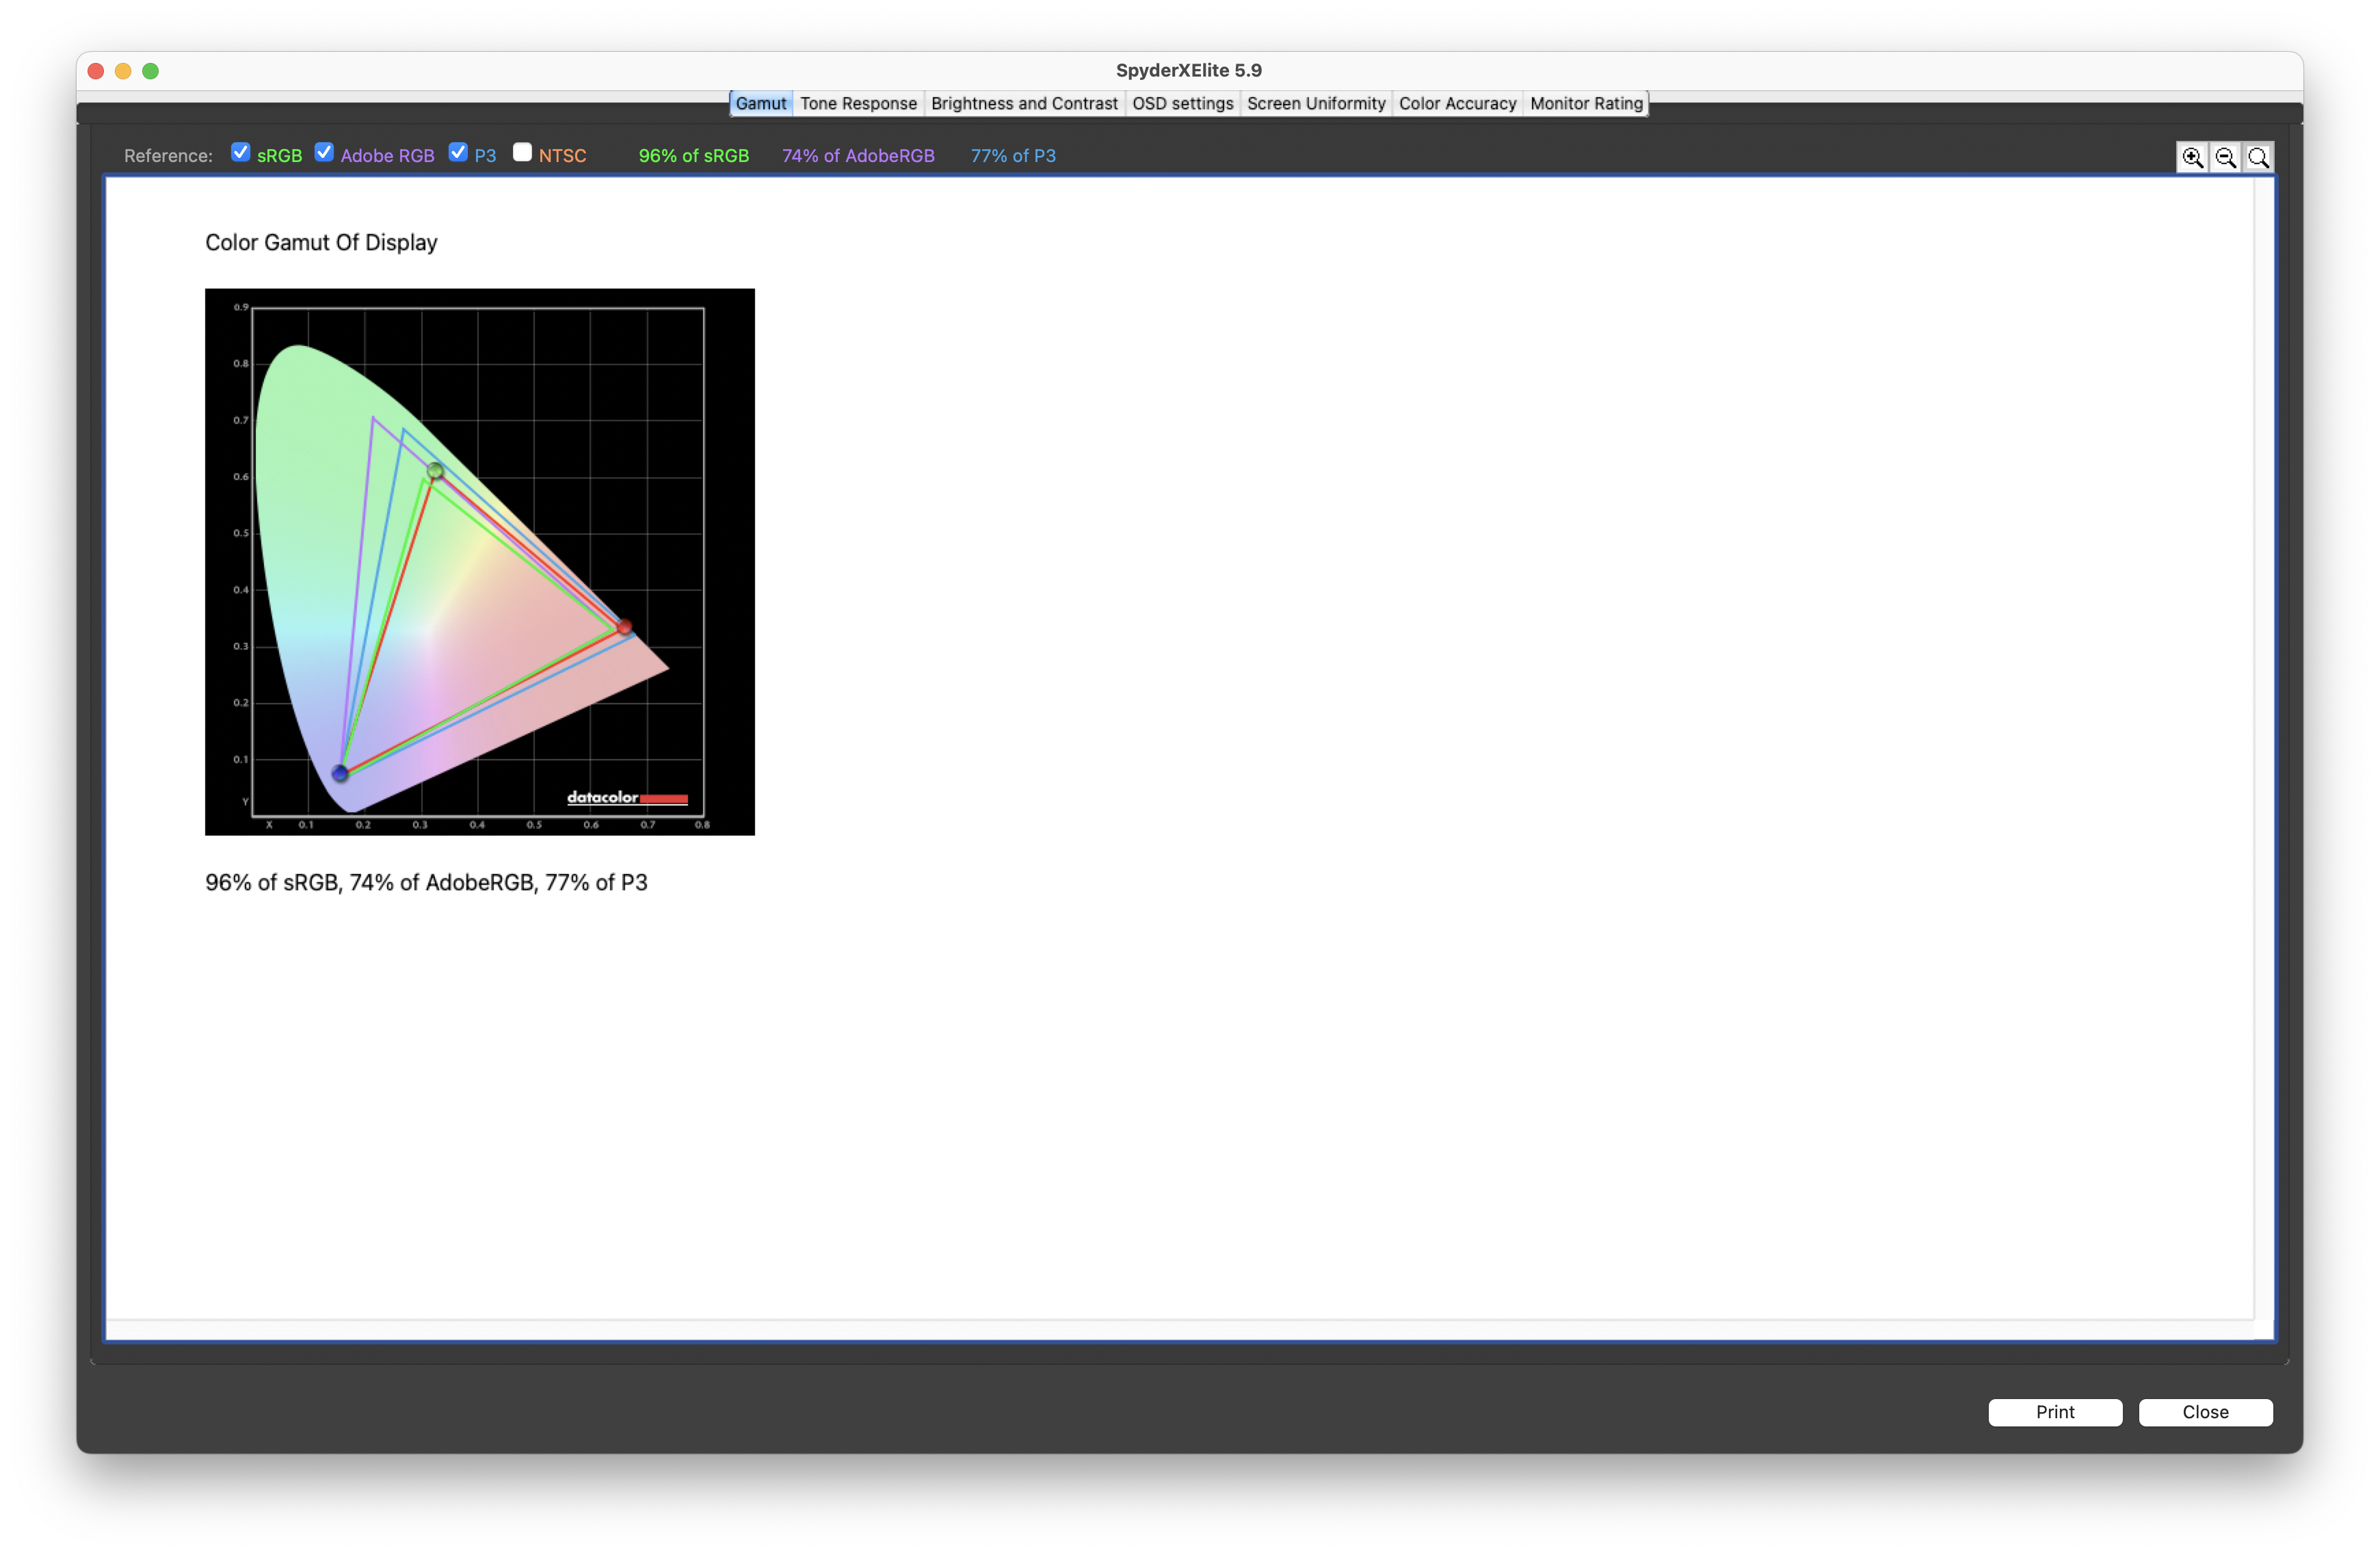Switch to the Tone Response tab

858,103
